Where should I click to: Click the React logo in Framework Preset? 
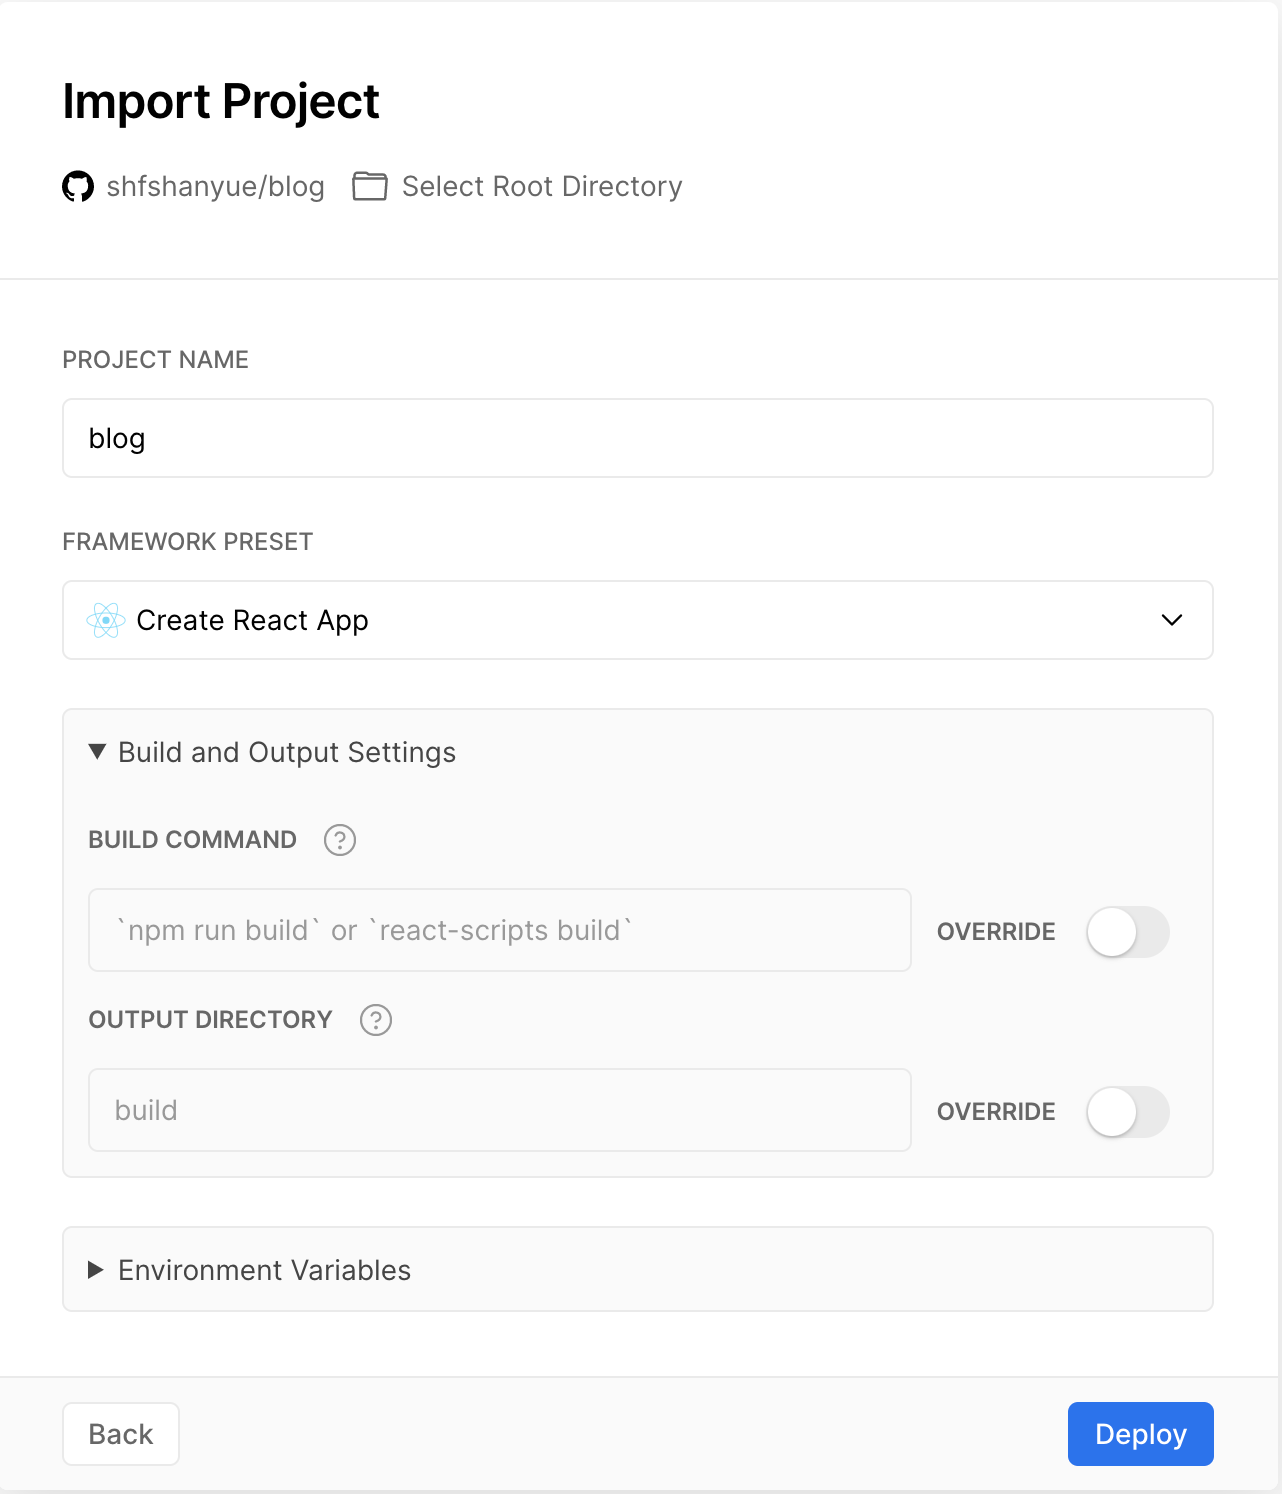[x=106, y=621]
